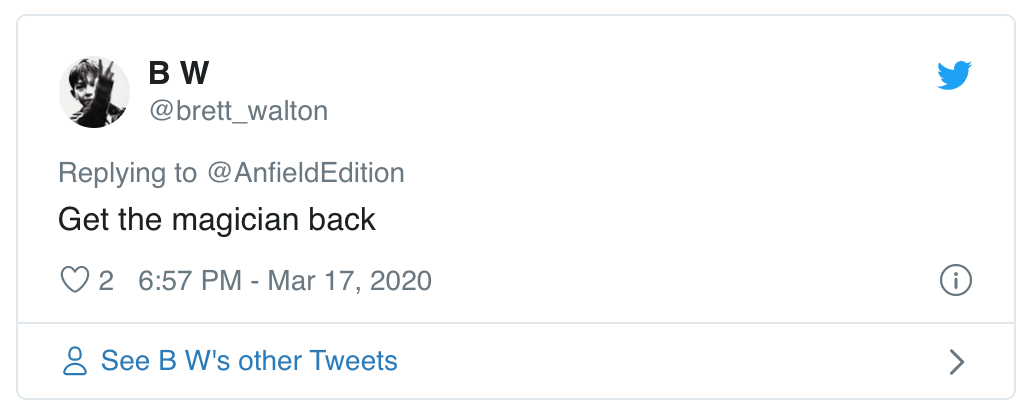Screen dimensions: 1034x412
Task: Click the Twitter bird logo
Action: [954, 76]
